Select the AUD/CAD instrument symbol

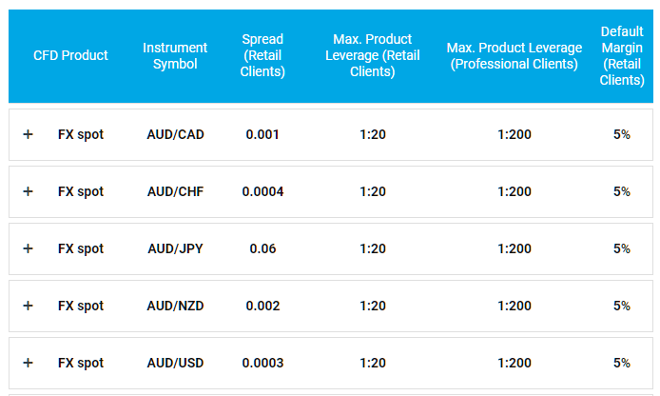tap(175, 134)
